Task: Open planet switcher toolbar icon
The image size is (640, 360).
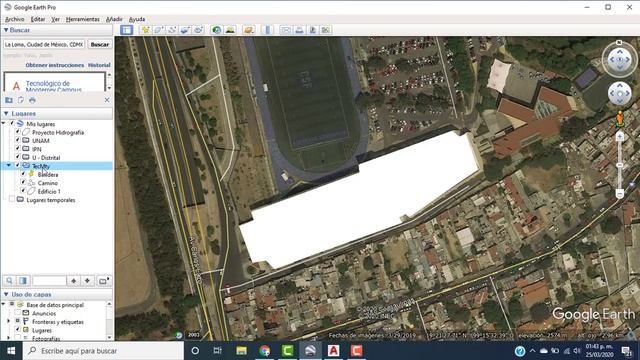Action: 249,30
